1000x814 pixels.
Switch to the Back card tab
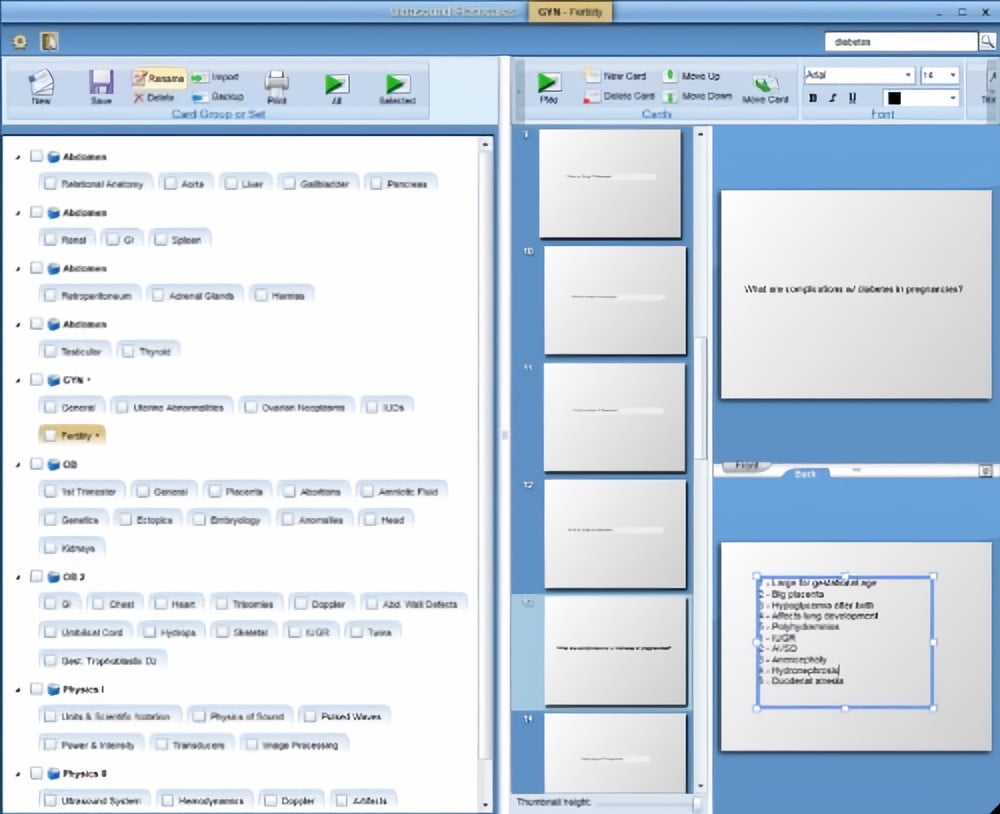point(805,473)
